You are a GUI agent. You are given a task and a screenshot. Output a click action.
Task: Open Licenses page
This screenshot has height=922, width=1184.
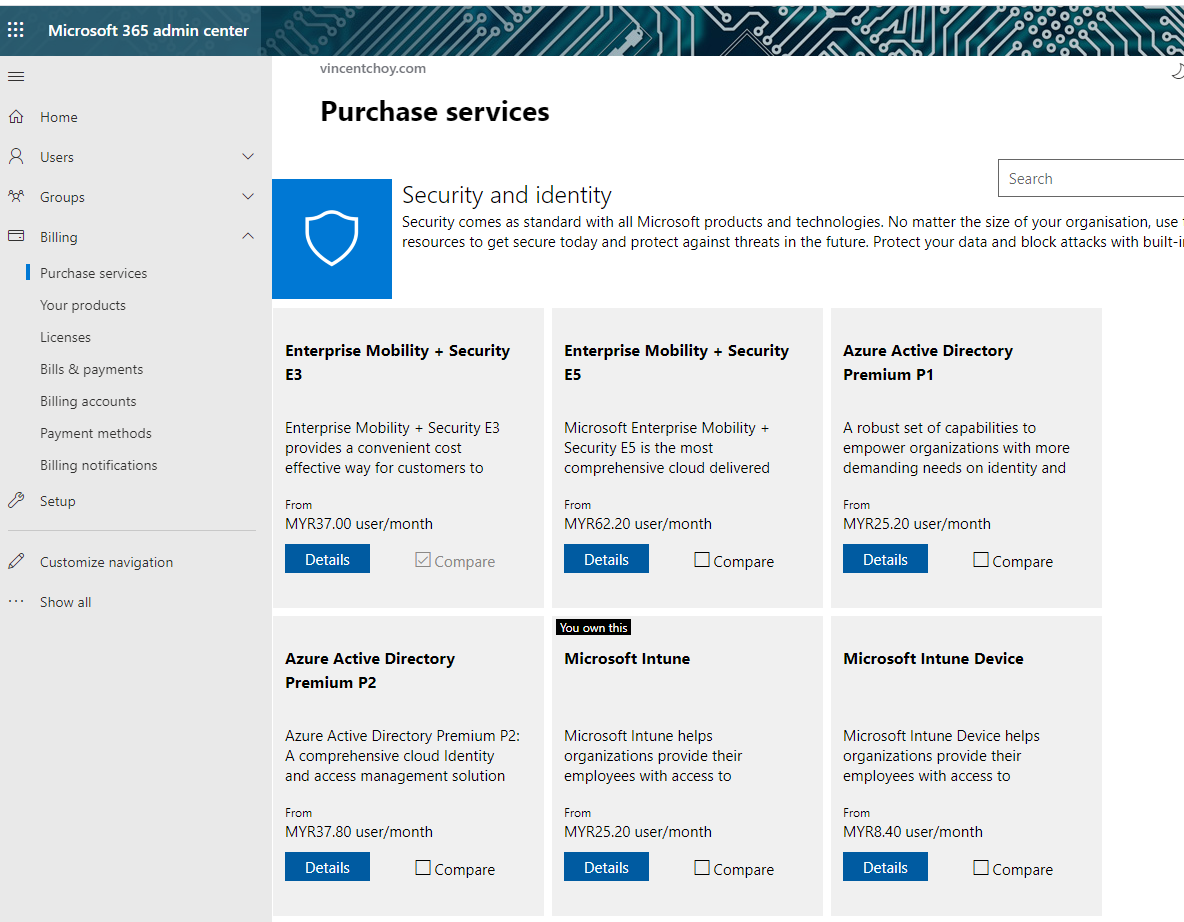[x=65, y=337]
